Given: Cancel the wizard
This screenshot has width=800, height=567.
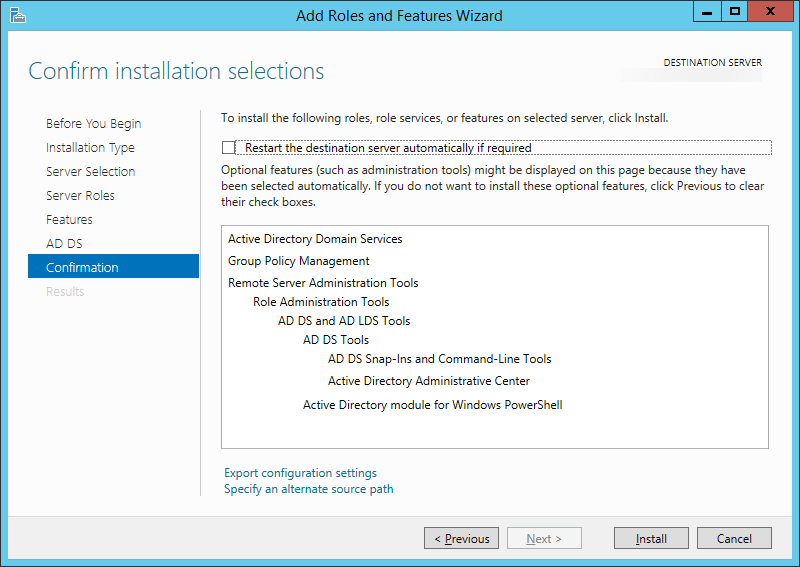Looking at the screenshot, I should tap(734, 538).
